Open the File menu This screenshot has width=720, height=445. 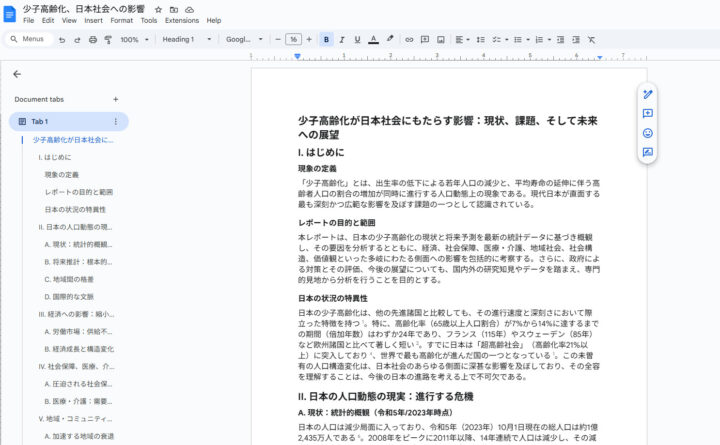point(28,21)
